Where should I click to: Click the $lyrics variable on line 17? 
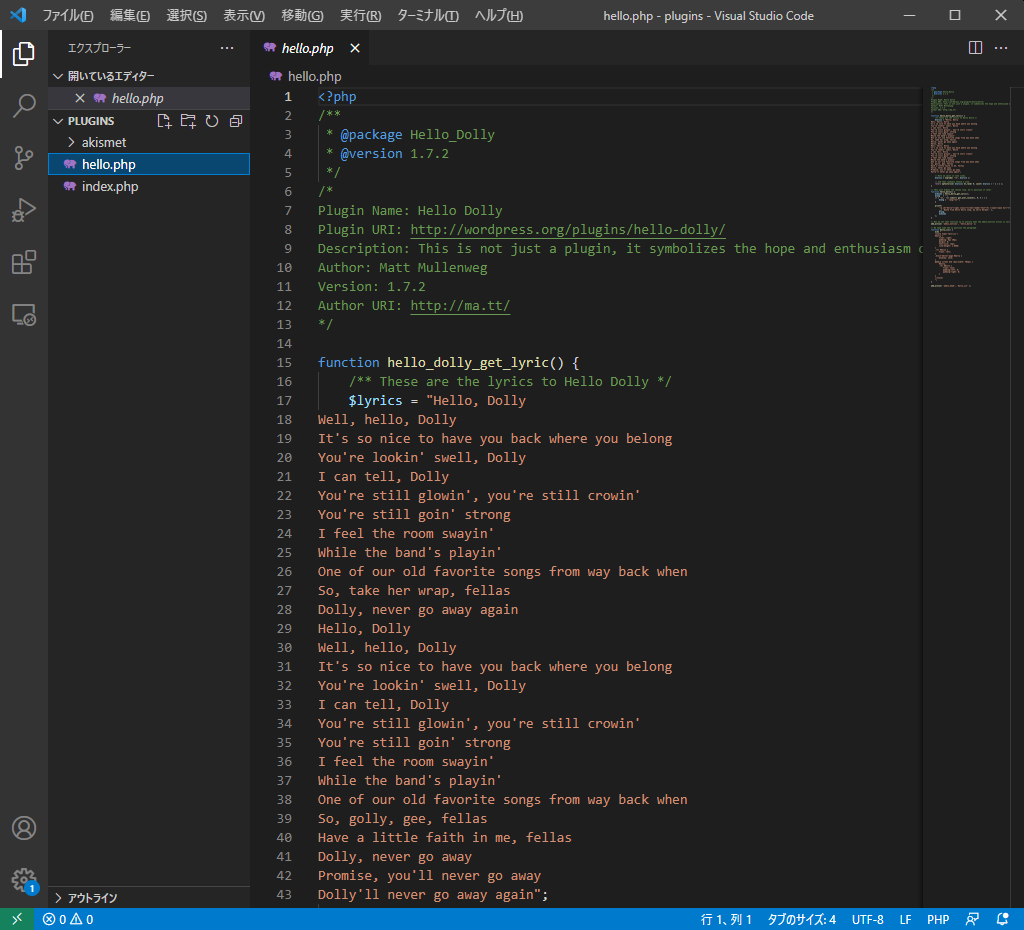[x=375, y=400]
